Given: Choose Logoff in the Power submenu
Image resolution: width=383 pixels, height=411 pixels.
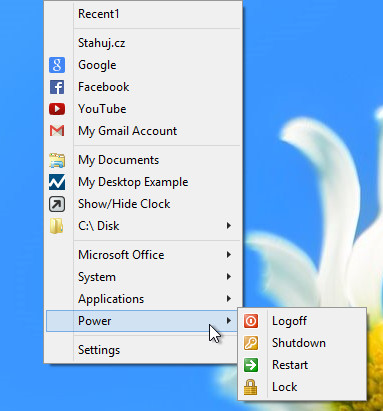Looking at the screenshot, I should (x=302, y=321).
